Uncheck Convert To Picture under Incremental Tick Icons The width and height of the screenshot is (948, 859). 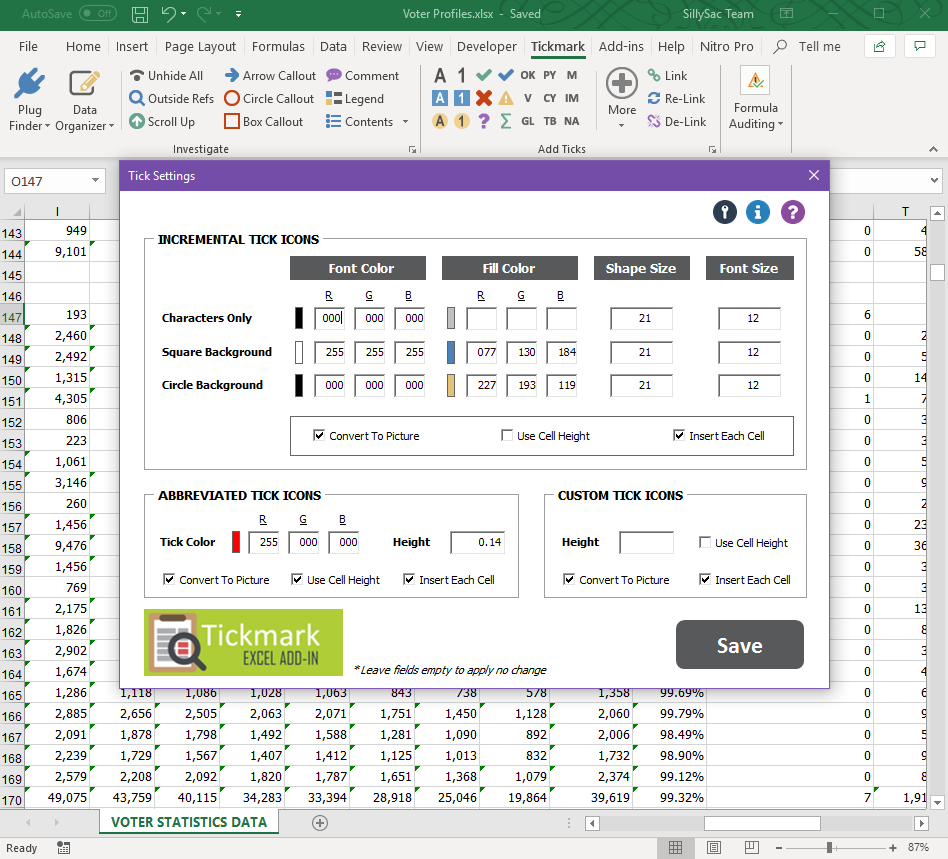[319, 436]
